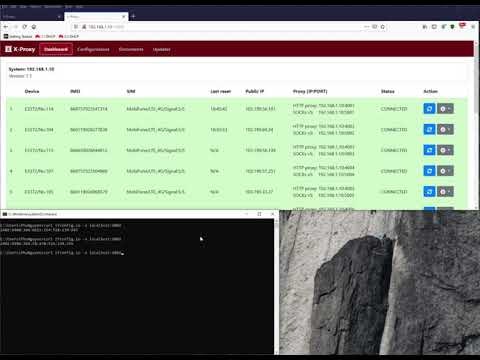Click the reset IP button for row 4

click(429, 171)
